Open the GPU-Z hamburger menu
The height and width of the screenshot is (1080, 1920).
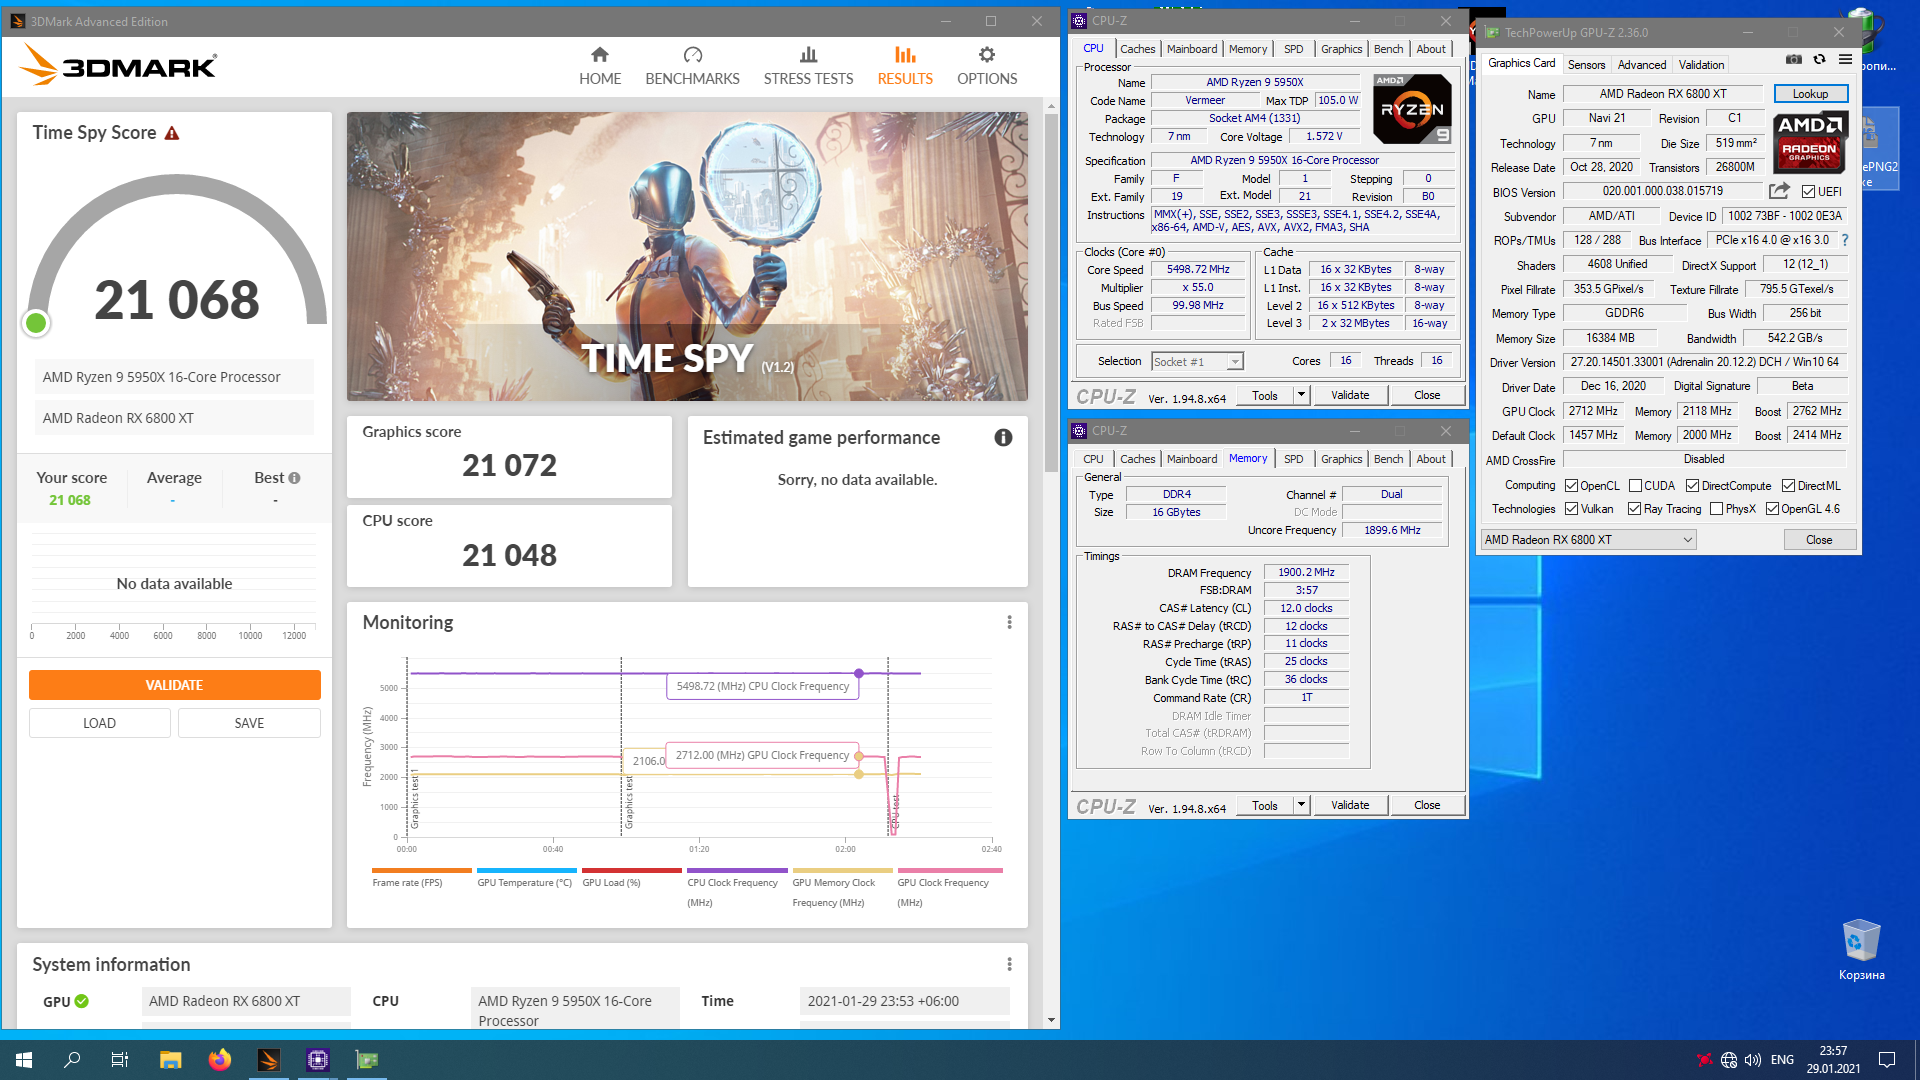tap(1846, 61)
